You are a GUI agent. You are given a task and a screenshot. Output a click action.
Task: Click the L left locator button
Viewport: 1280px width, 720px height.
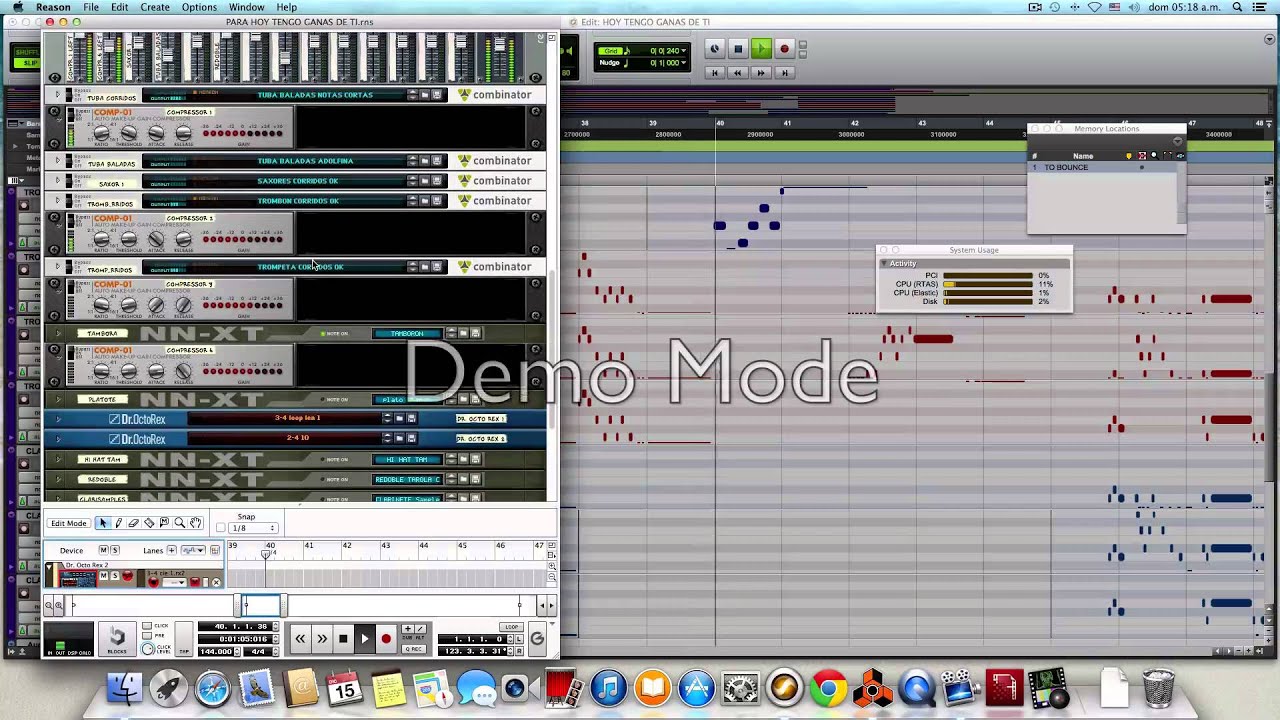tap(520, 639)
